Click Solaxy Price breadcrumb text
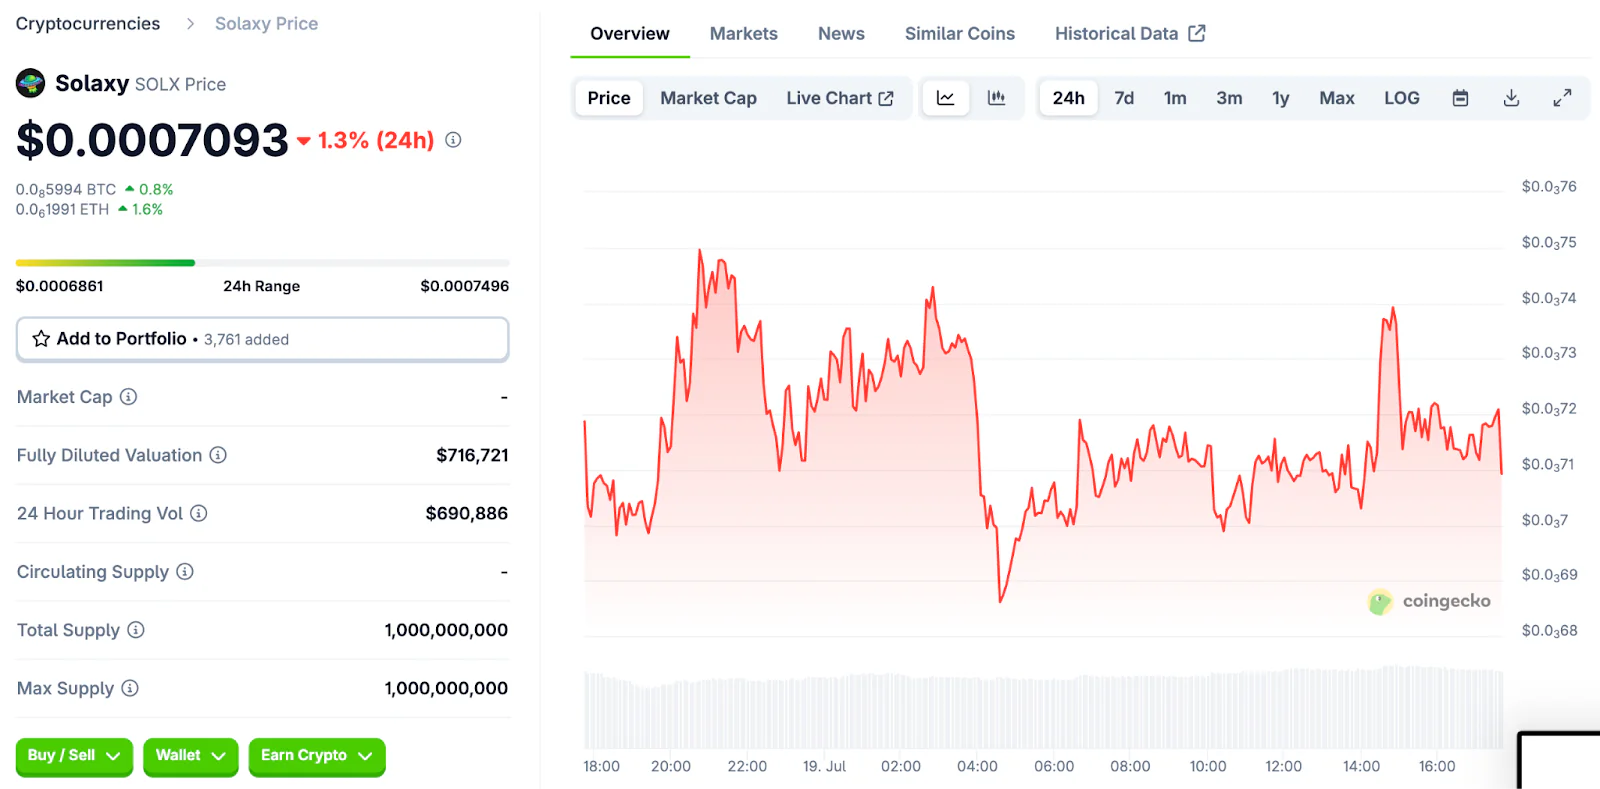The height and width of the screenshot is (789, 1600). (x=266, y=23)
